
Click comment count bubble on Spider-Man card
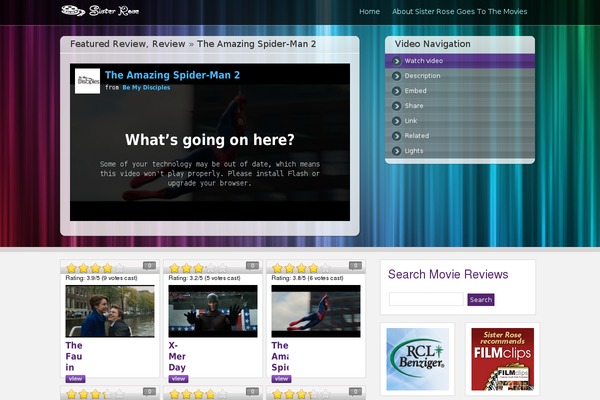coord(355,266)
